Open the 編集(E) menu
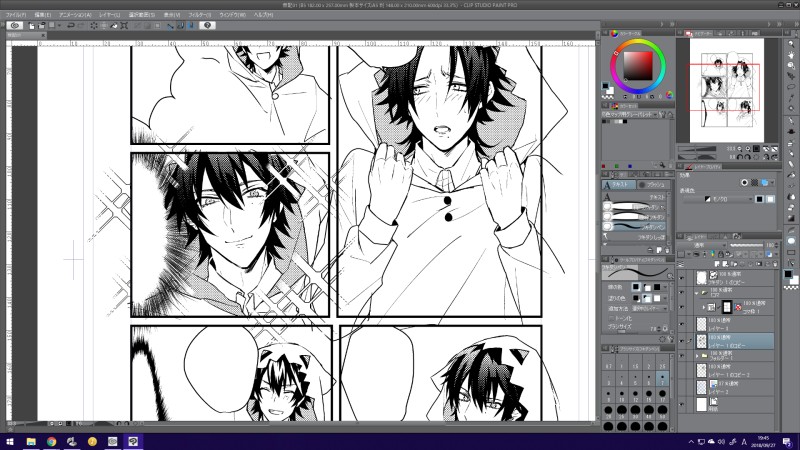The image size is (800, 450). tap(42, 15)
